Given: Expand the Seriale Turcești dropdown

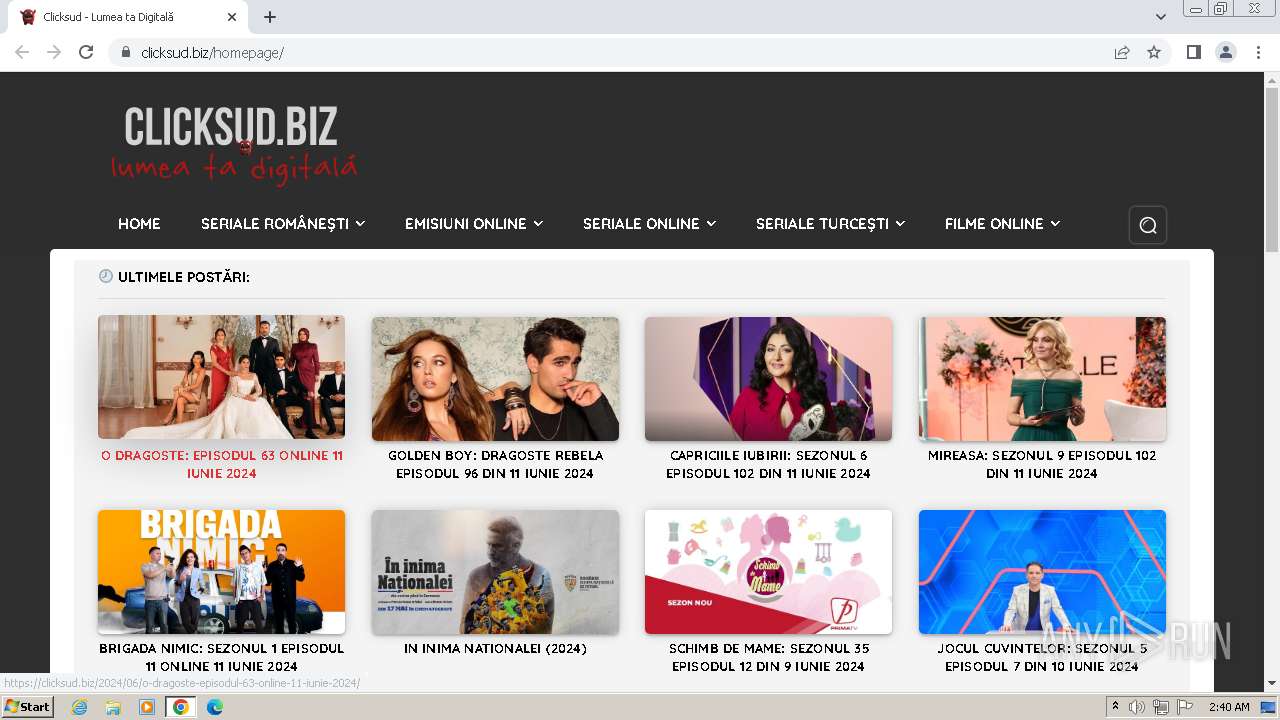Looking at the screenshot, I should 830,224.
